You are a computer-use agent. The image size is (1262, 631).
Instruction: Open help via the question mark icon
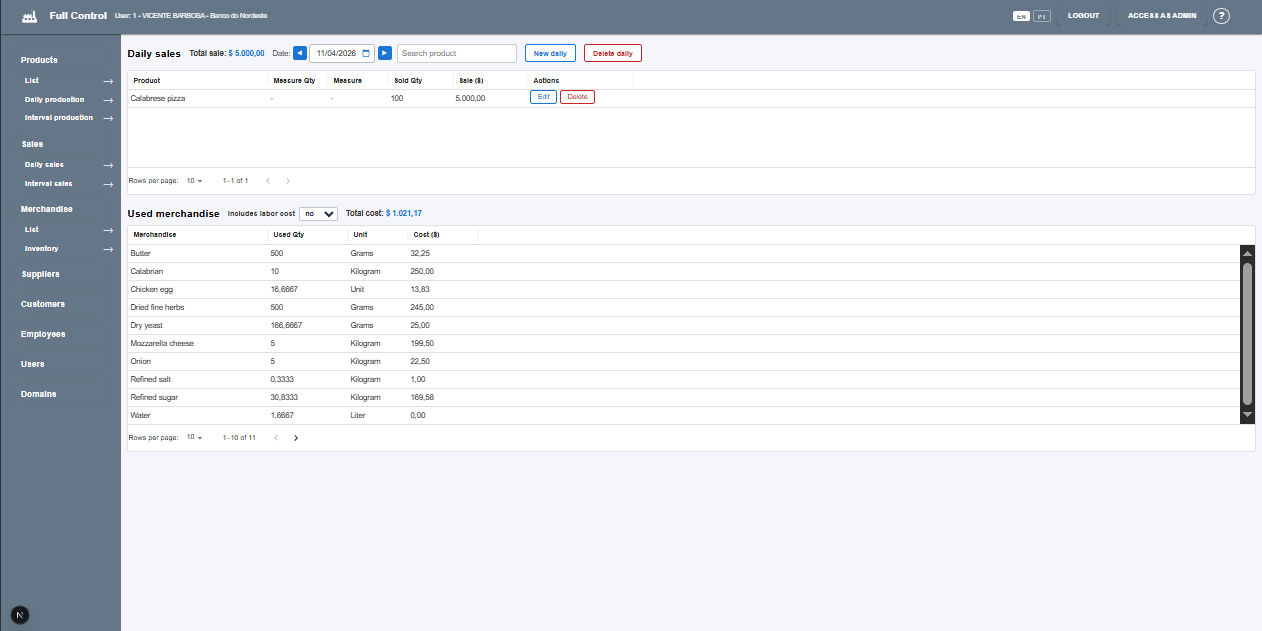tap(1221, 16)
